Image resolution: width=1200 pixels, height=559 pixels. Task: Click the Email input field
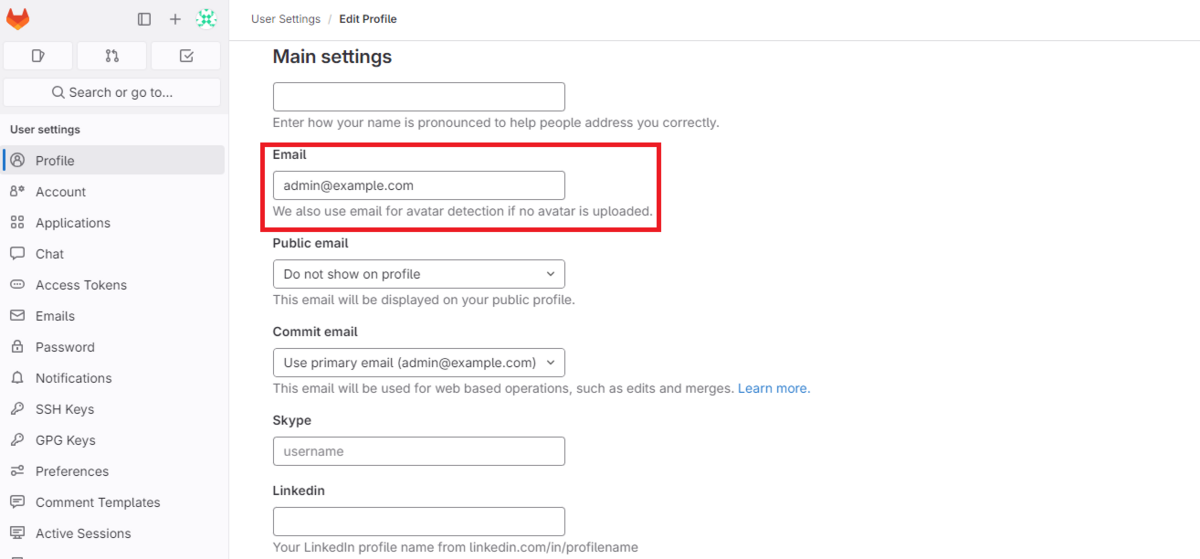(x=418, y=185)
